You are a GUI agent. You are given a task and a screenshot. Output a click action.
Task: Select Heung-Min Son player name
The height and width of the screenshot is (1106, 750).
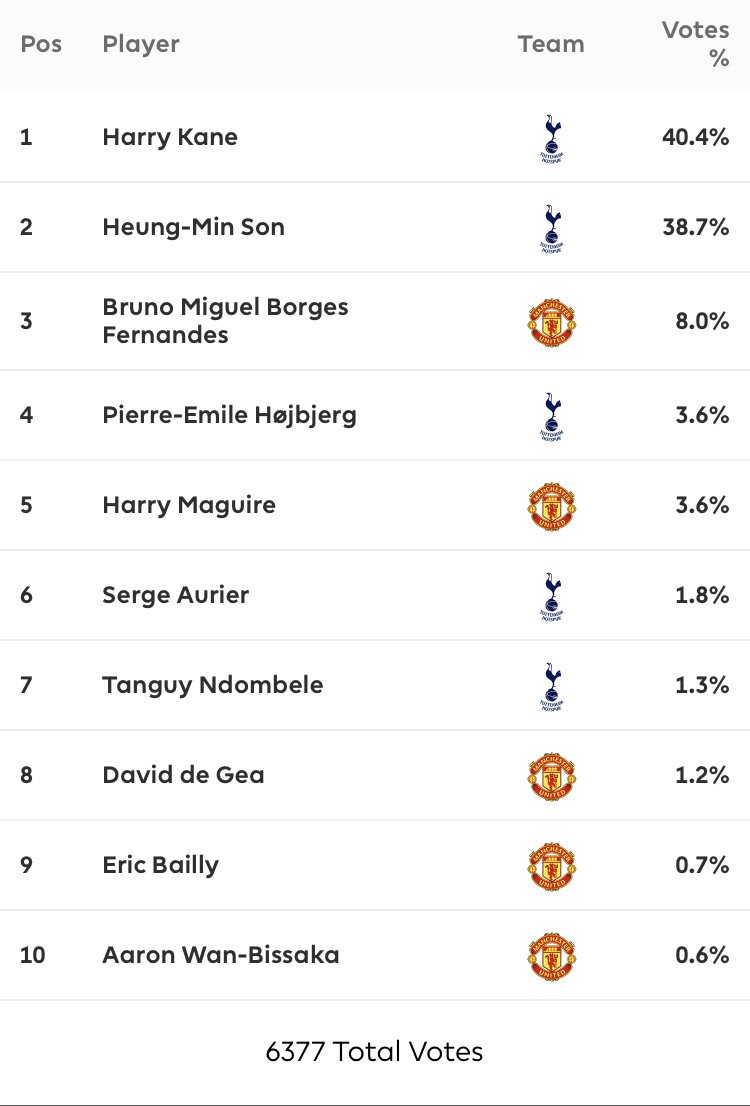(193, 227)
